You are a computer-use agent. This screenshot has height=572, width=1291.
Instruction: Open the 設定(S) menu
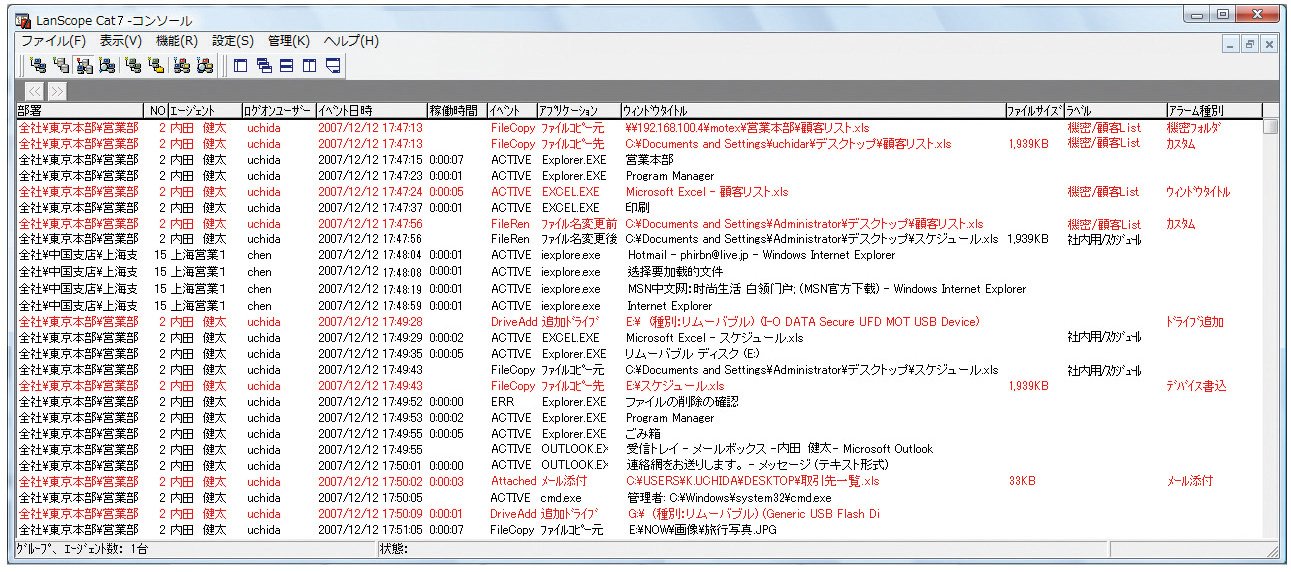point(233,41)
